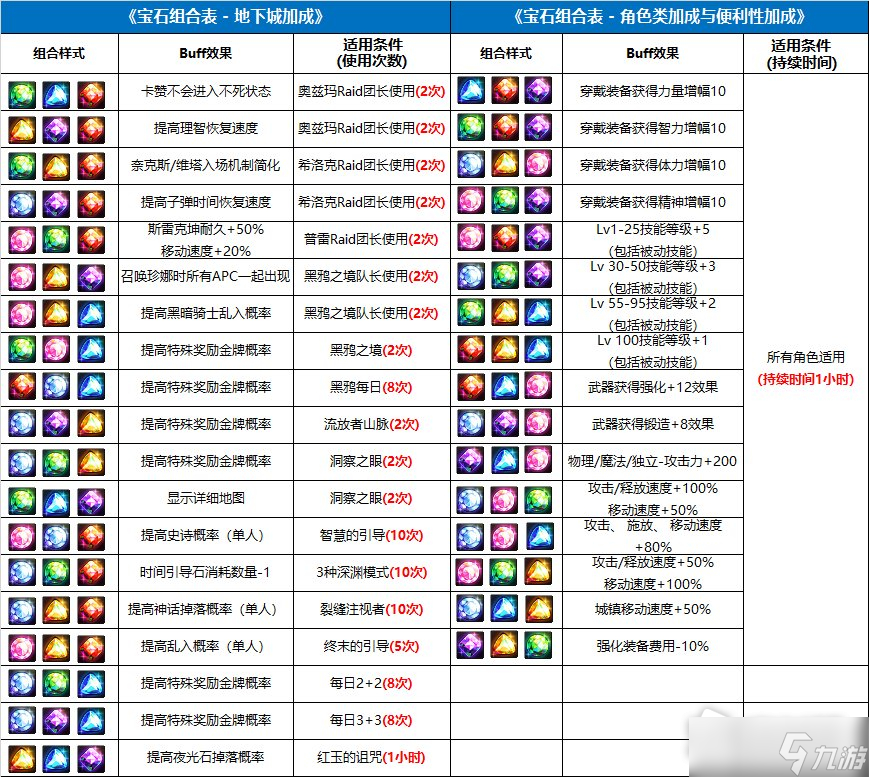Image resolution: width=869 pixels, height=777 pixels.
Task: Select the blue gem in 卡赞不会进入不死状态 row
Action: point(57,95)
